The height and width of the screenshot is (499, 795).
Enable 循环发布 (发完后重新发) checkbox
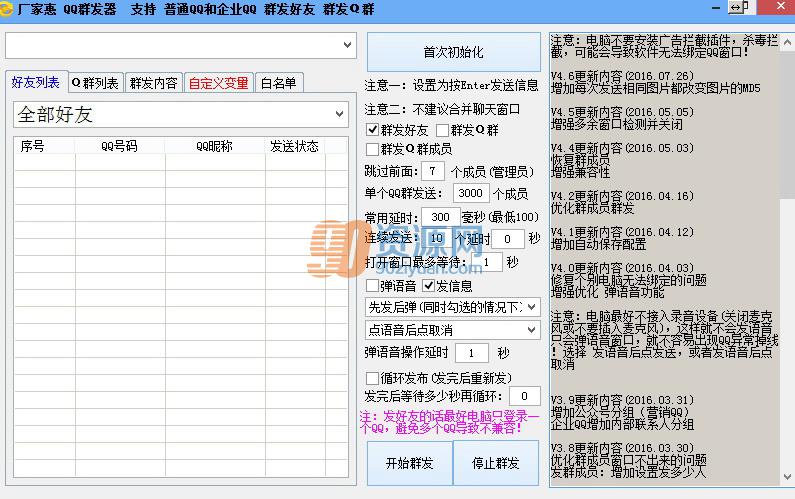pos(372,378)
